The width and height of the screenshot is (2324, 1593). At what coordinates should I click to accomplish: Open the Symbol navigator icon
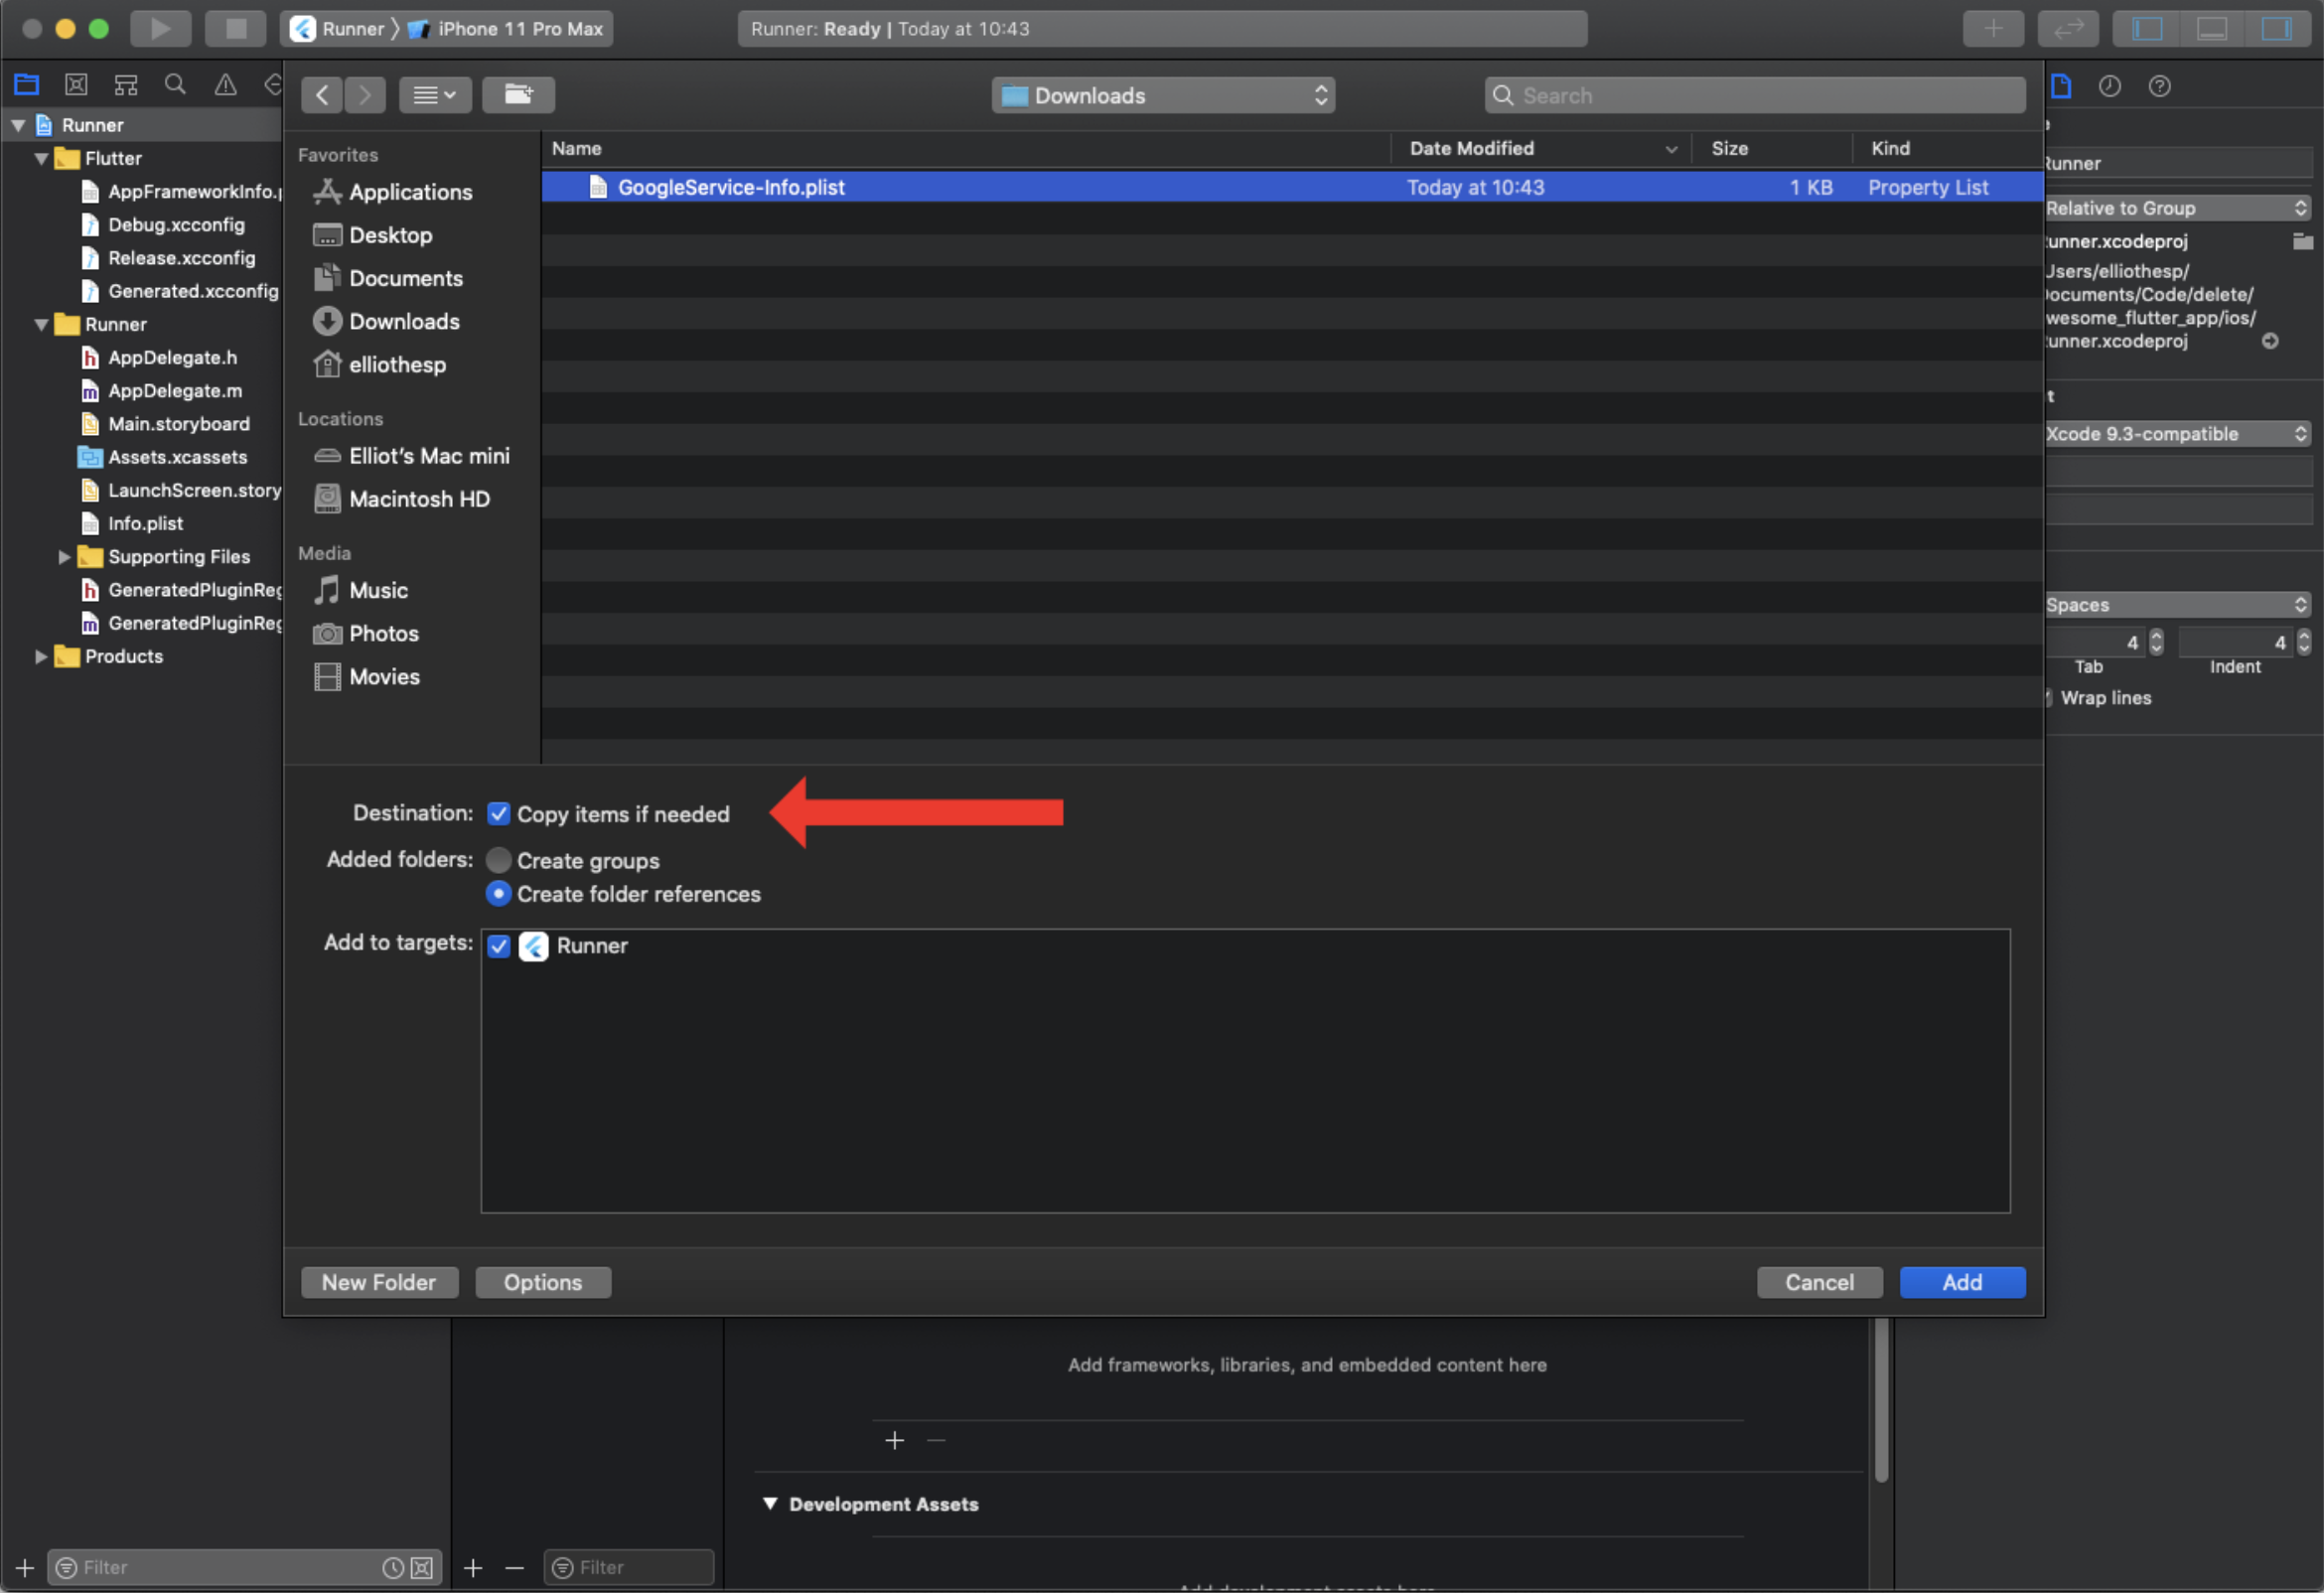pos(126,85)
